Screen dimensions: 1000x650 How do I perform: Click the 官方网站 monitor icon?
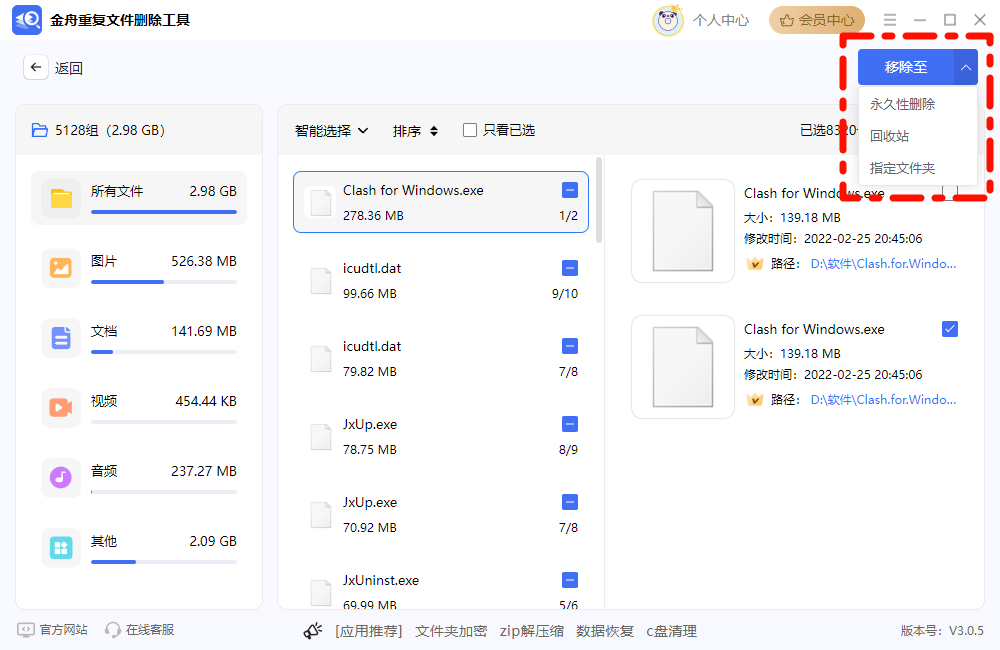(26, 630)
